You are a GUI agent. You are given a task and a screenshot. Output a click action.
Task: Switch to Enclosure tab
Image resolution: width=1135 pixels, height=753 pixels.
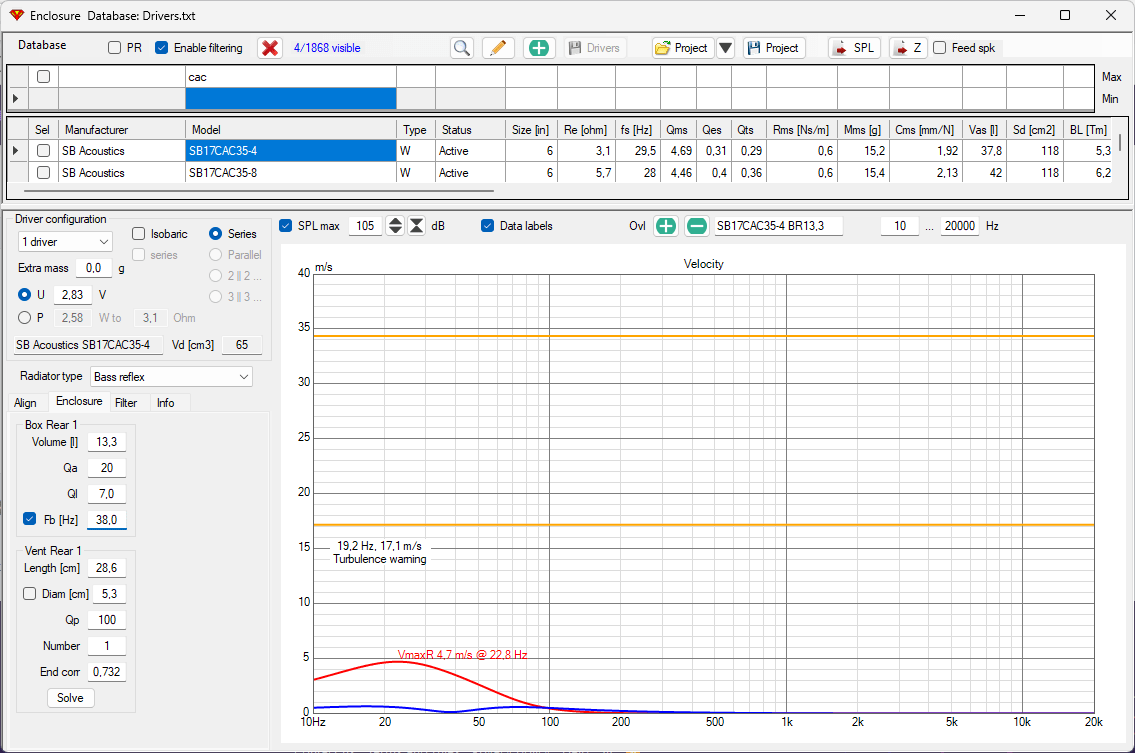coord(79,401)
